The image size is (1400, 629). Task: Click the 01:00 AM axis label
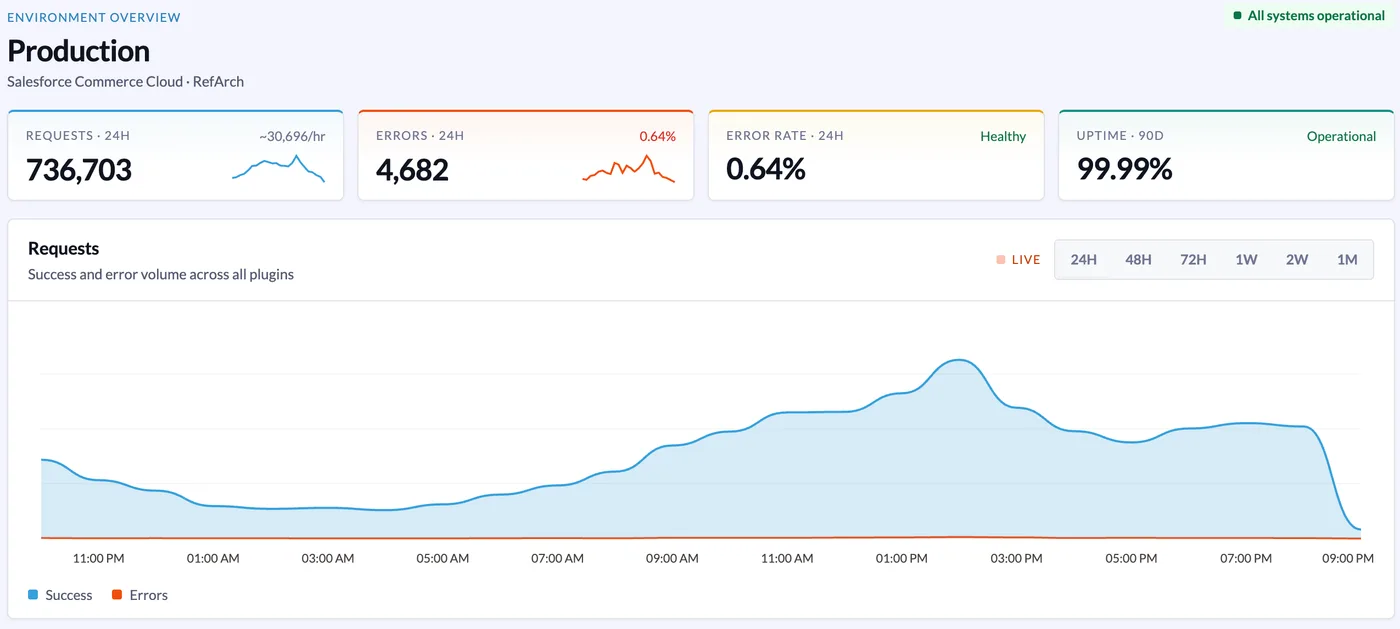click(x=213, y=558)
